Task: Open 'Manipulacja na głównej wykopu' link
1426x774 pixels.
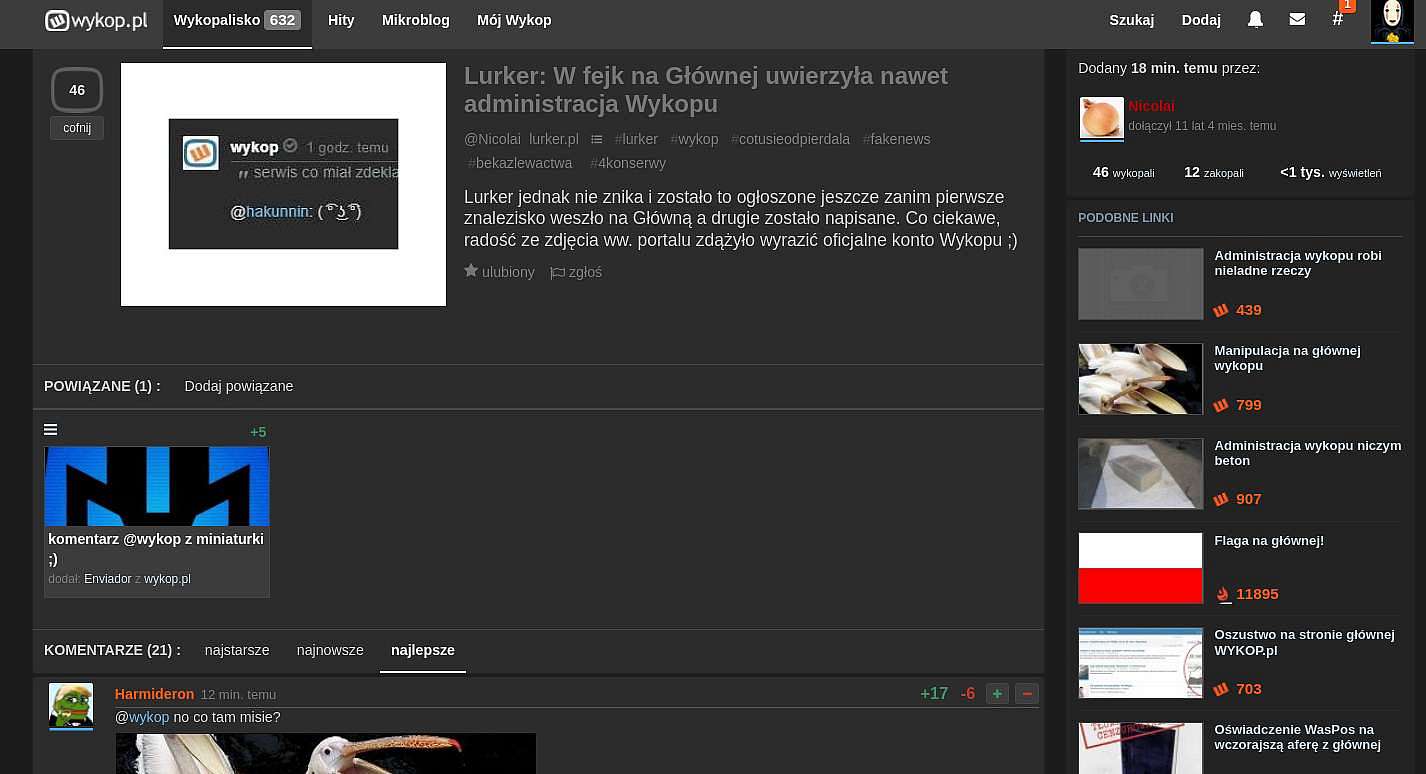Action: pyautogui.click(x=1287, y=358)
